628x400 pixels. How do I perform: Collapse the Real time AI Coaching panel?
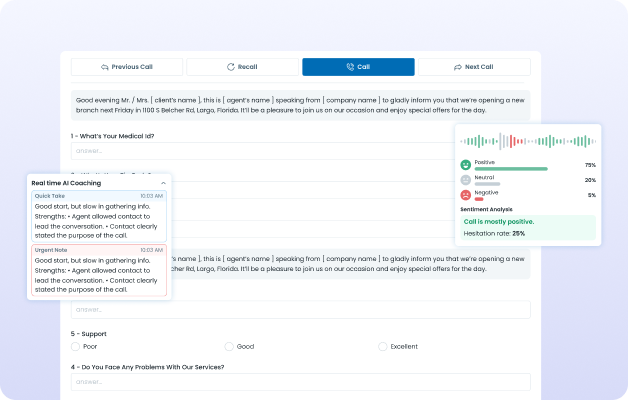pos(163,183)
